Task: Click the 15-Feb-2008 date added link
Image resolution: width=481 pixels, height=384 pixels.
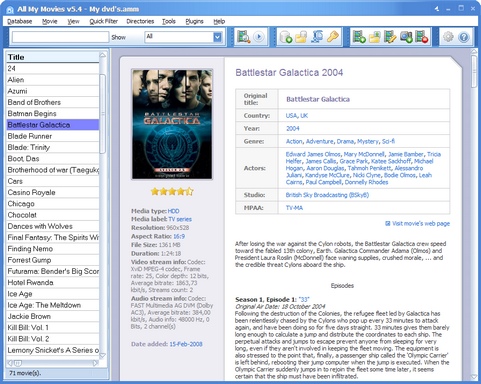Action: [186, 344]
